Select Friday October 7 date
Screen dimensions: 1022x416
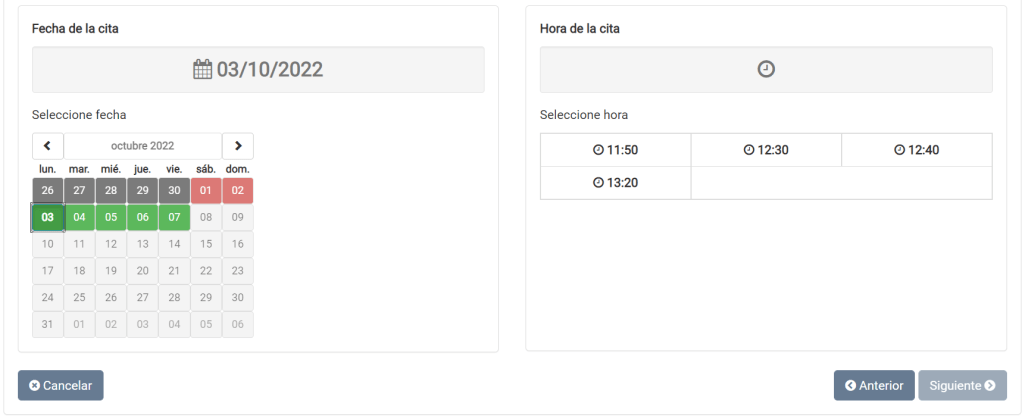(174, 217)
